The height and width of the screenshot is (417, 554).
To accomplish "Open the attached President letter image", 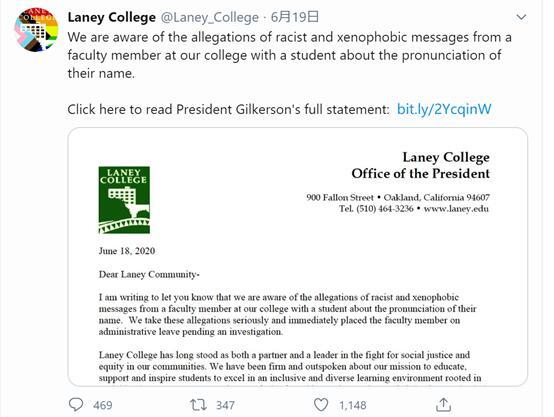I will [x=297, y=257].
